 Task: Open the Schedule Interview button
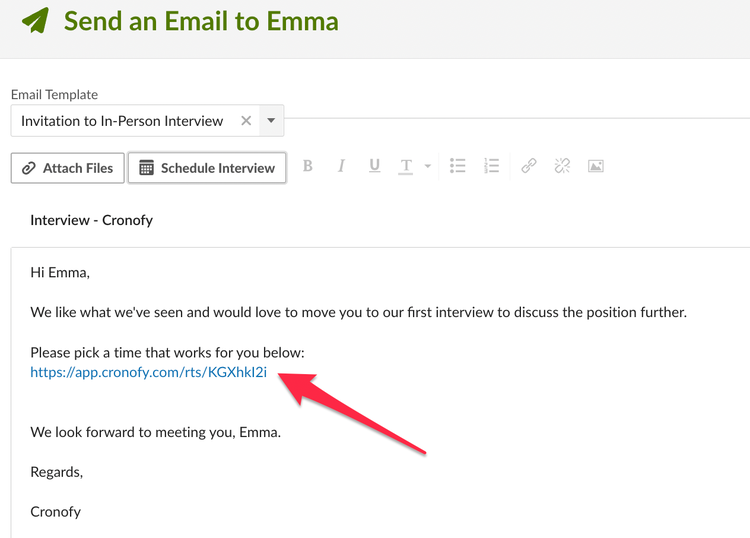(x=207, y=168)
